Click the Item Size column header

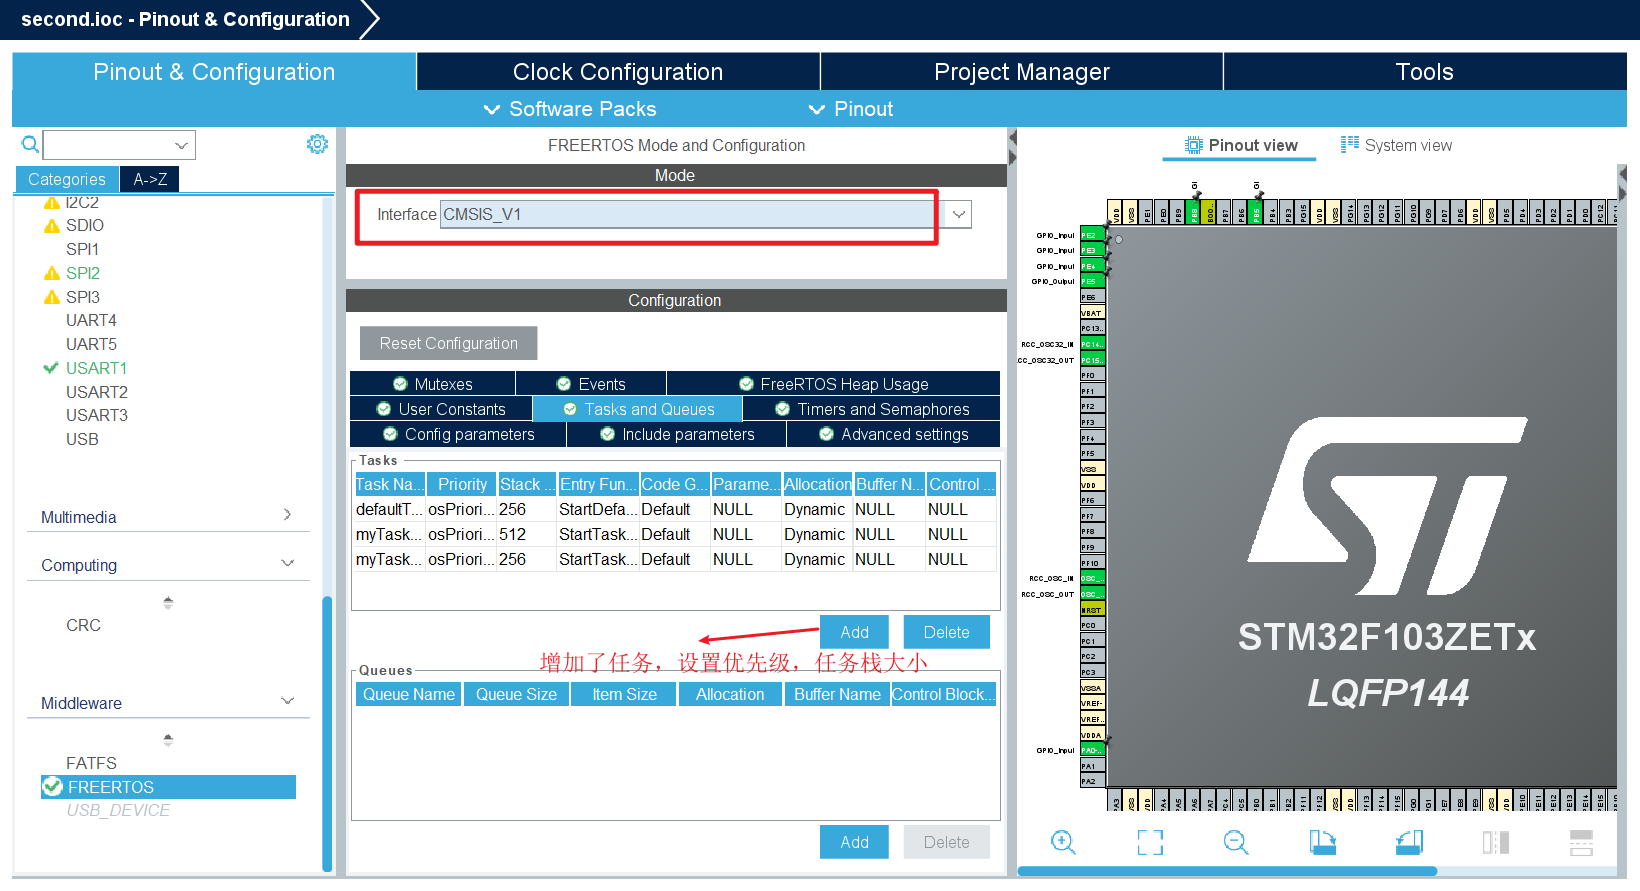click(624, 694)
